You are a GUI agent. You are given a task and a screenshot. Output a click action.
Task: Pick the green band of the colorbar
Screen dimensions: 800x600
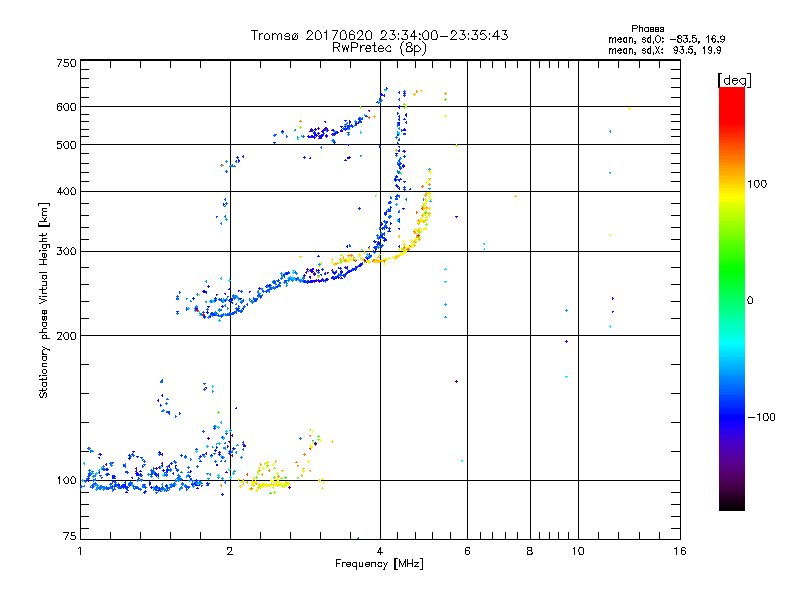tap(731, 290)
